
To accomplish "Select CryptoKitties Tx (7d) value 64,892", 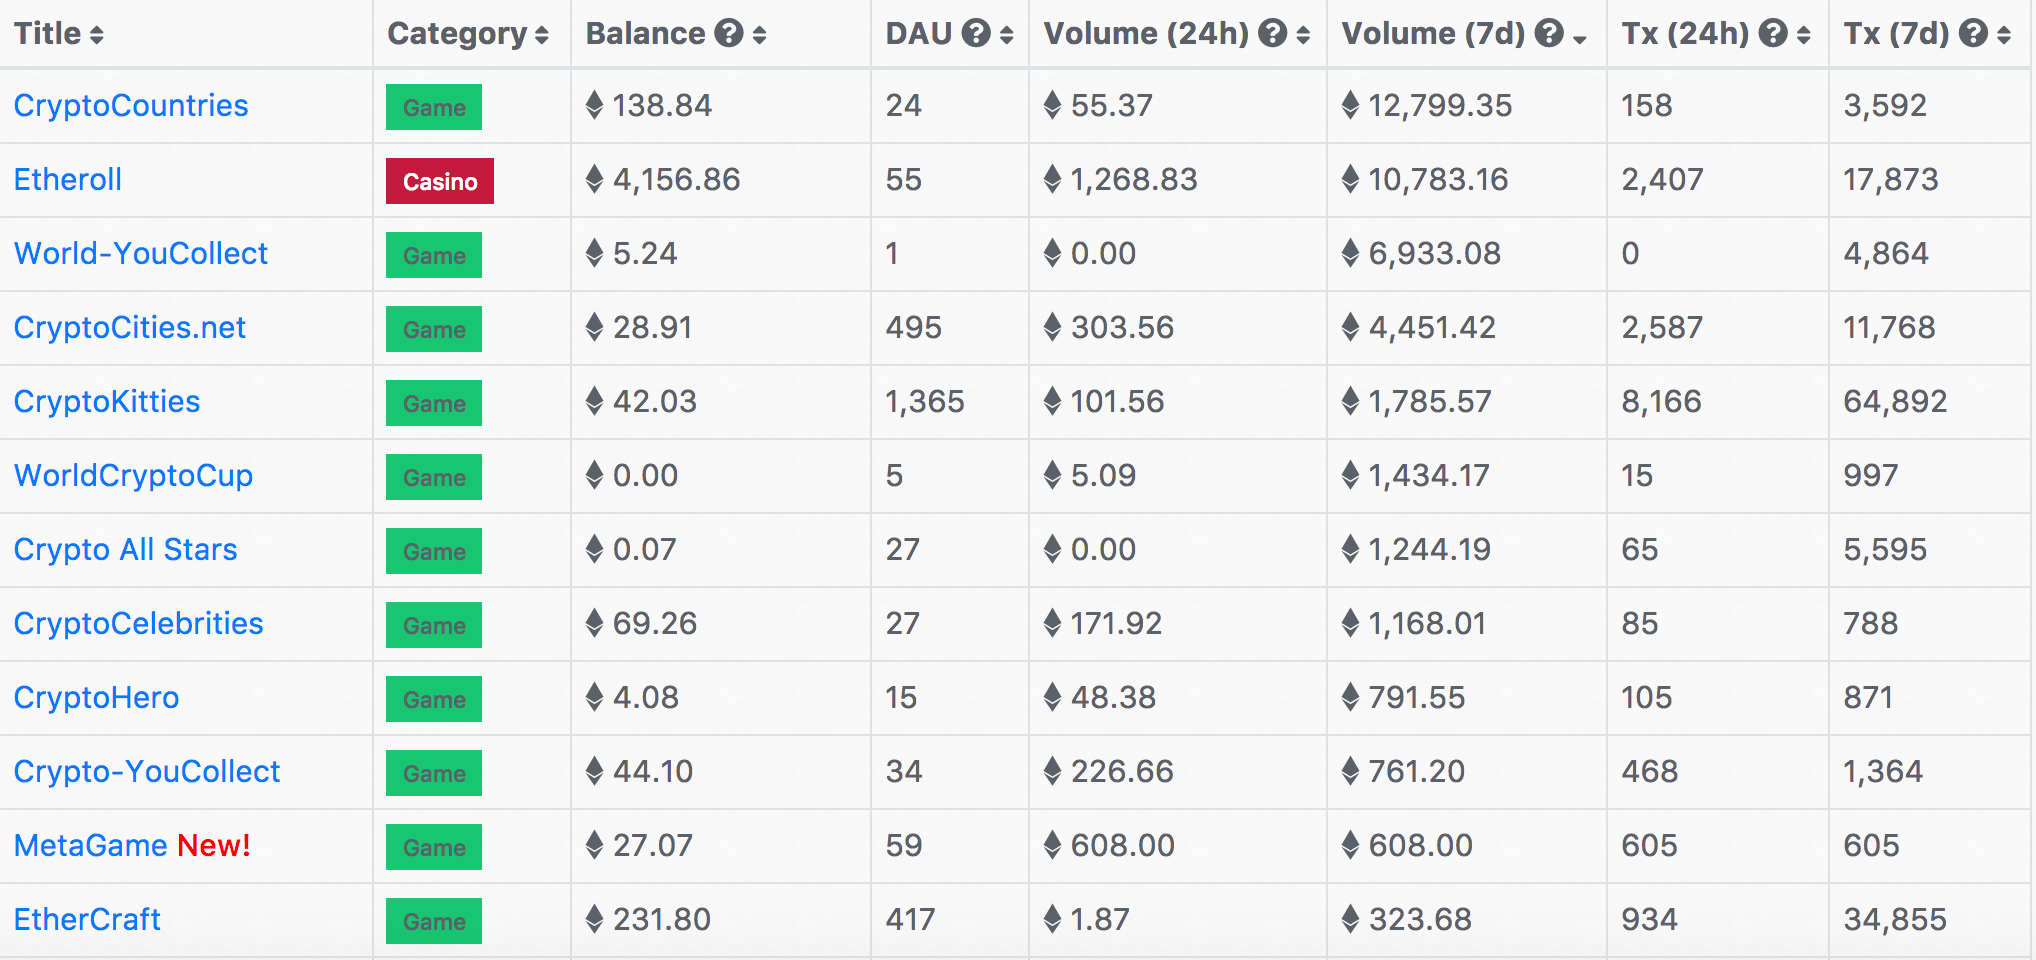I will point(1896,401).
